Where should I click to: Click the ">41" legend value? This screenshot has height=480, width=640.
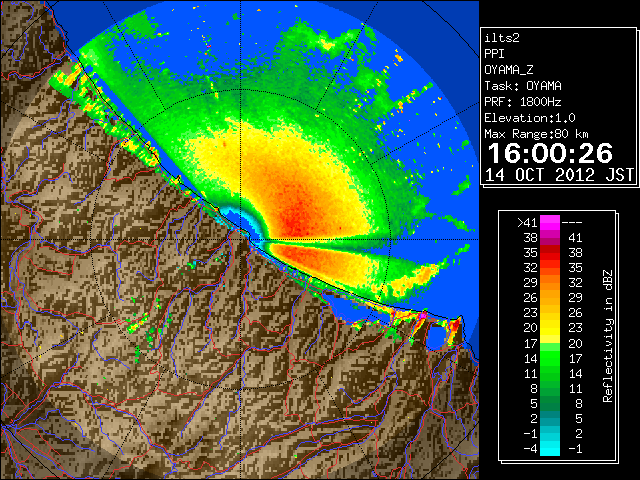[x=527, y=223]
